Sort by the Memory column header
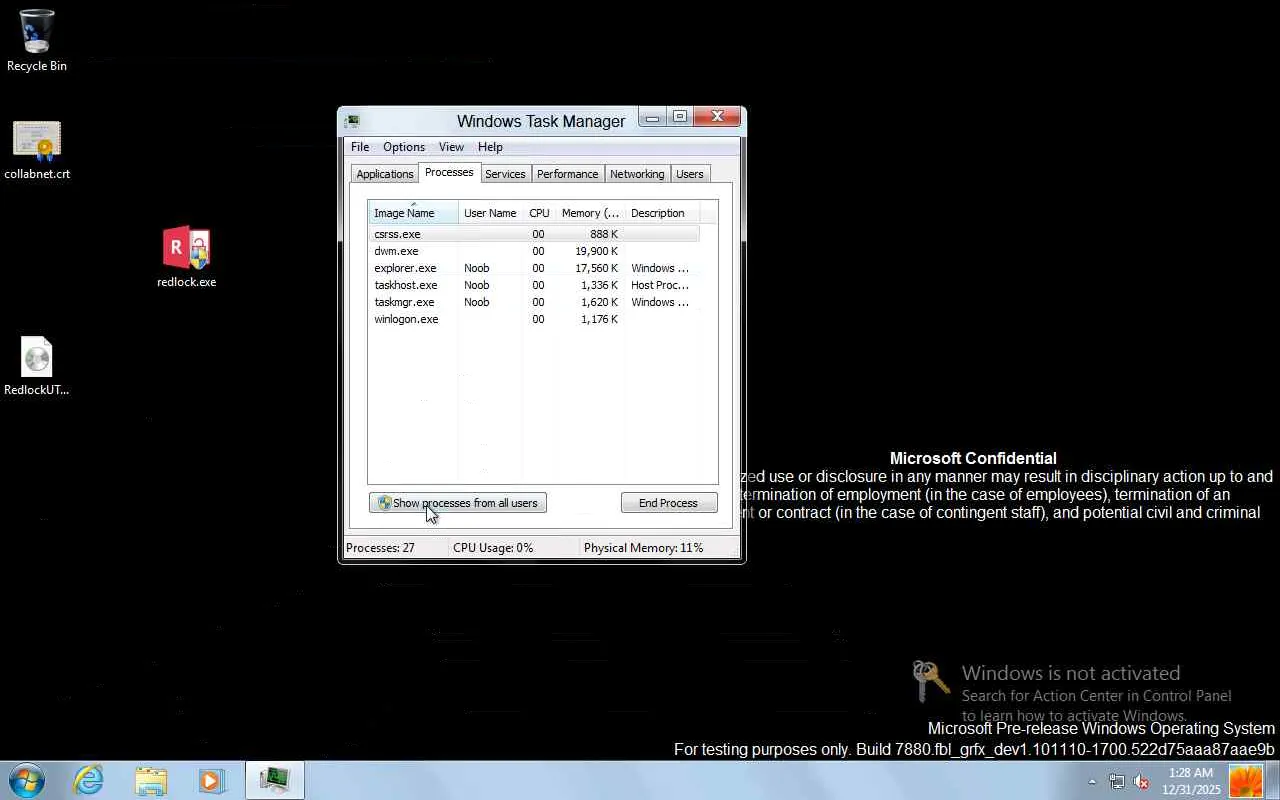Viewport: 1280px width, 800px height. pyautogui.click(x=590, y=213)
